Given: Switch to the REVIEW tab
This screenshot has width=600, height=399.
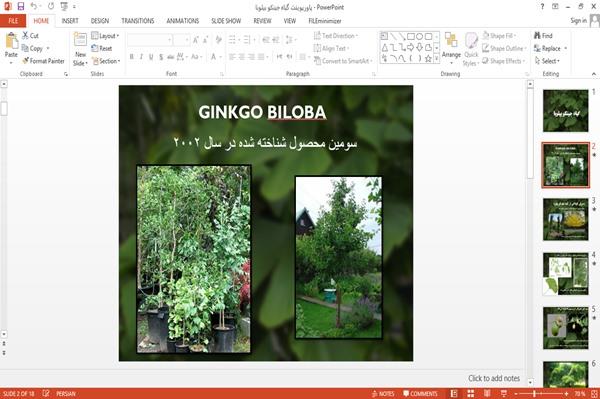Looking at the screenshot, I should pyautogui.click(x=262, y=21).
